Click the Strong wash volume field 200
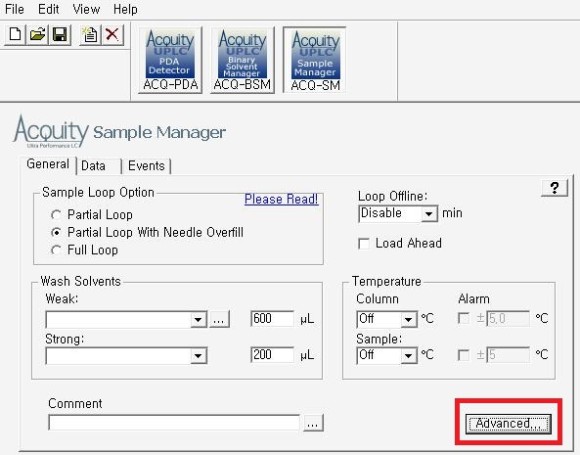 [272, 355]
